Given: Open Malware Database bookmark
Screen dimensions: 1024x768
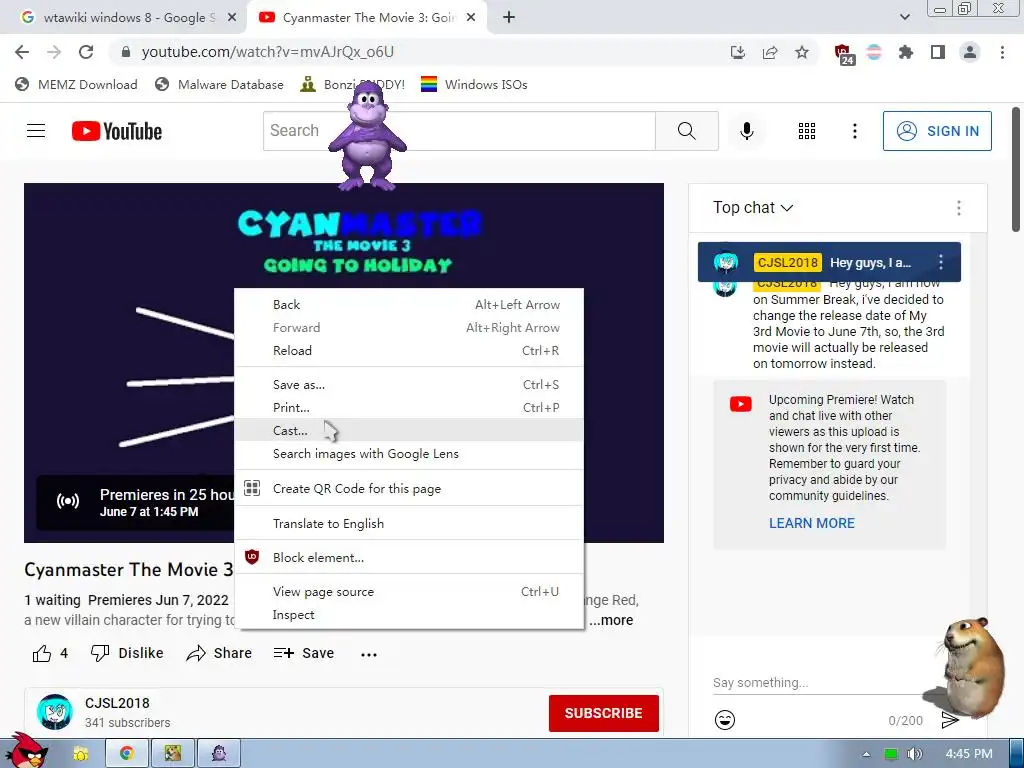Looking at the screenshot, I should (x=219, y=84).
